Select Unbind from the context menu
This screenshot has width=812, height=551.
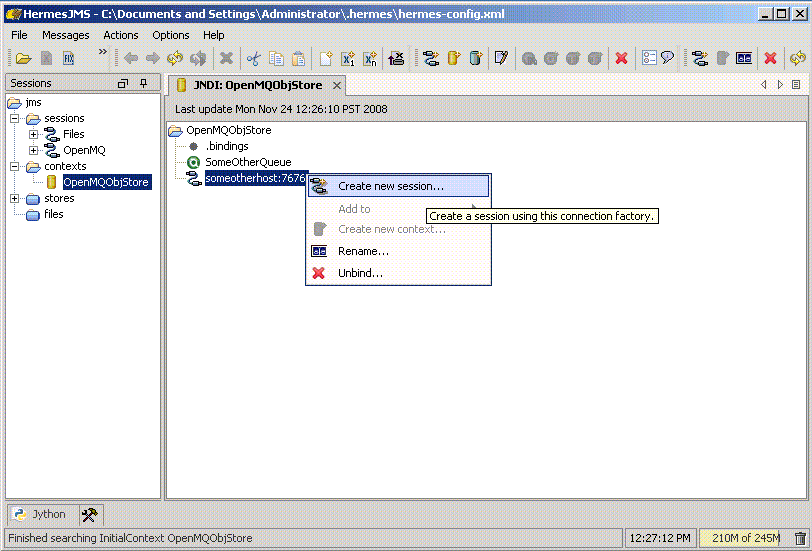tap(360, 273)
